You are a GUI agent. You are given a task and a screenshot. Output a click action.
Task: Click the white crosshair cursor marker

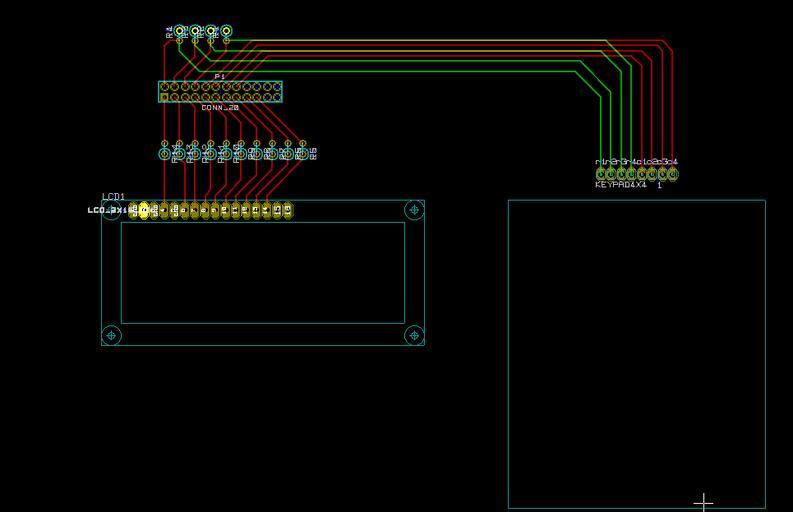(704, 501)
